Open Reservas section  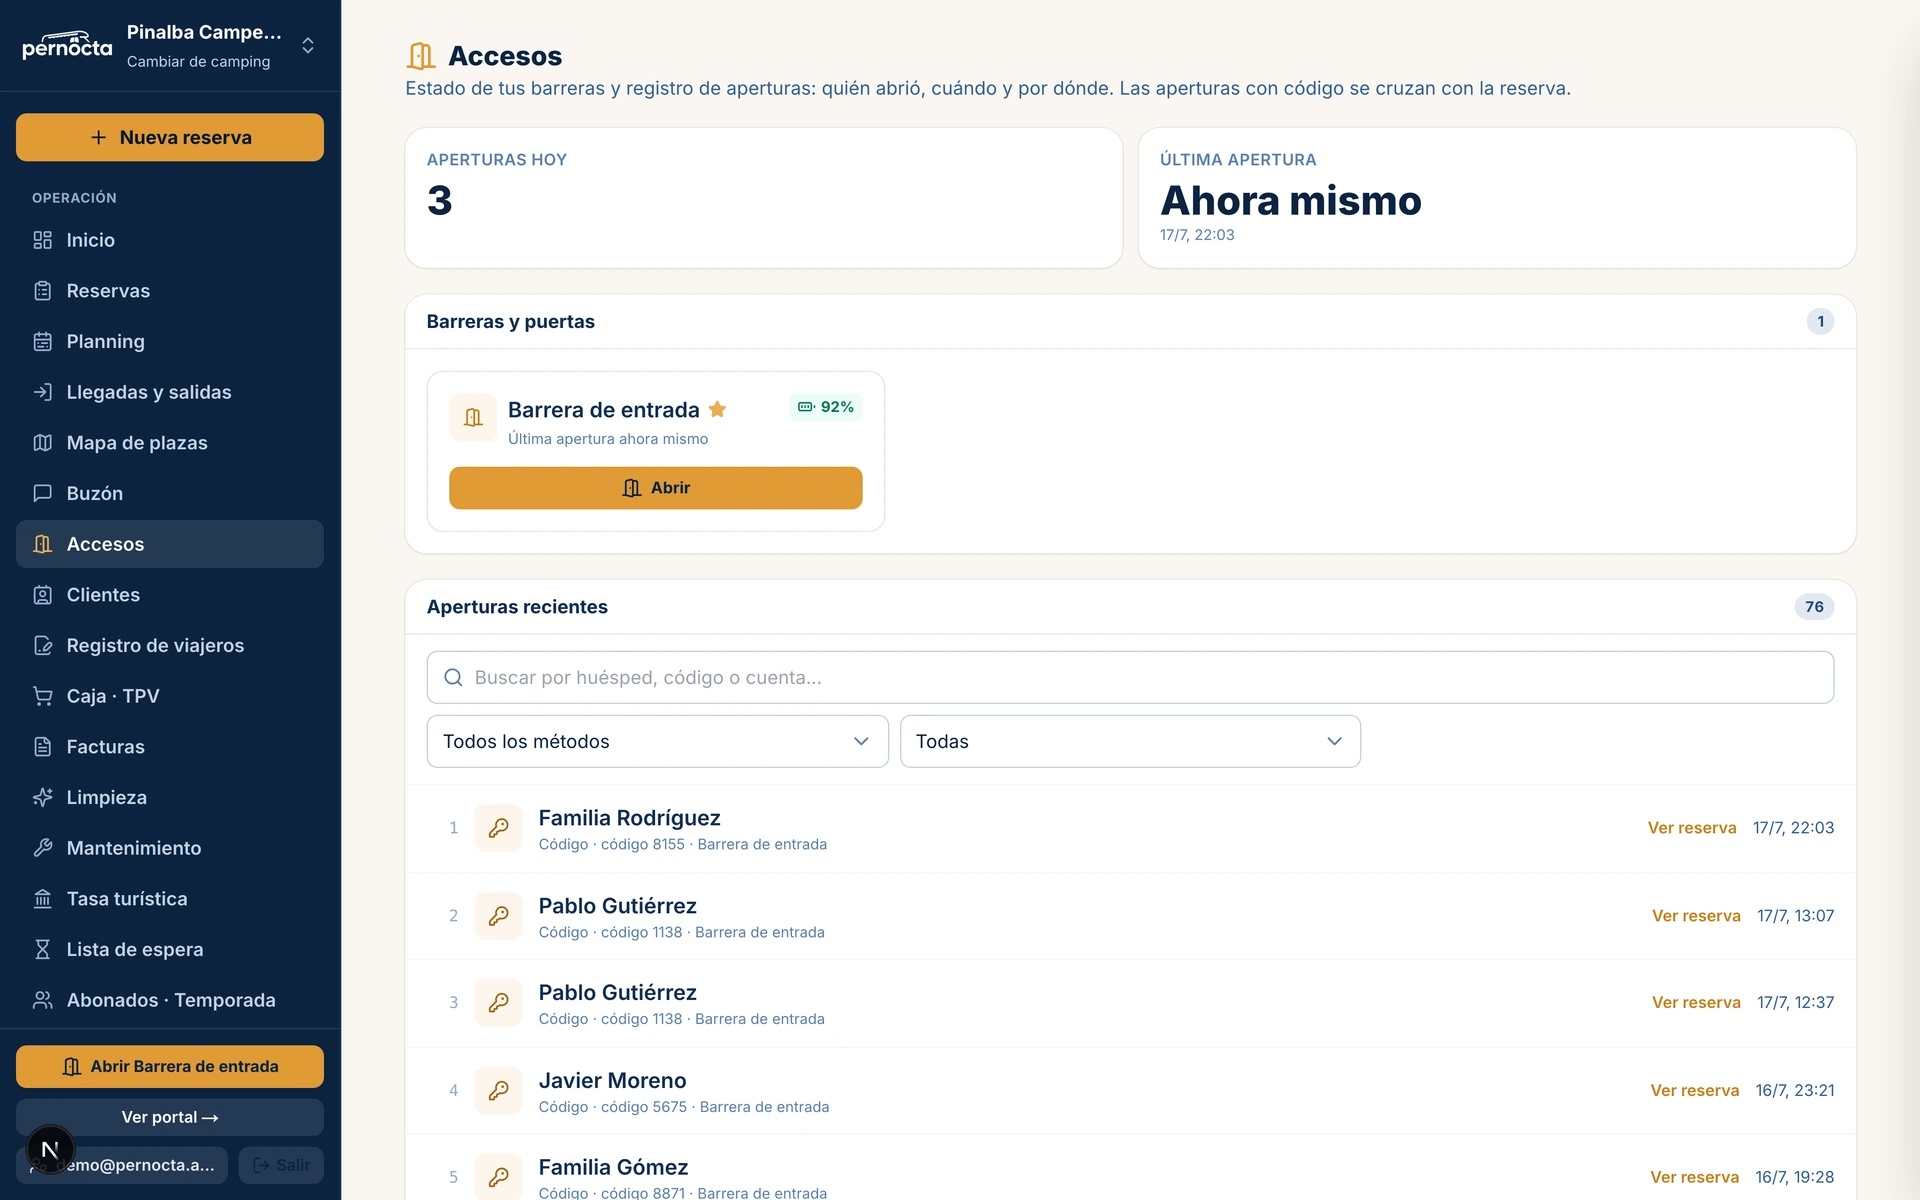[x=170, y=291]
